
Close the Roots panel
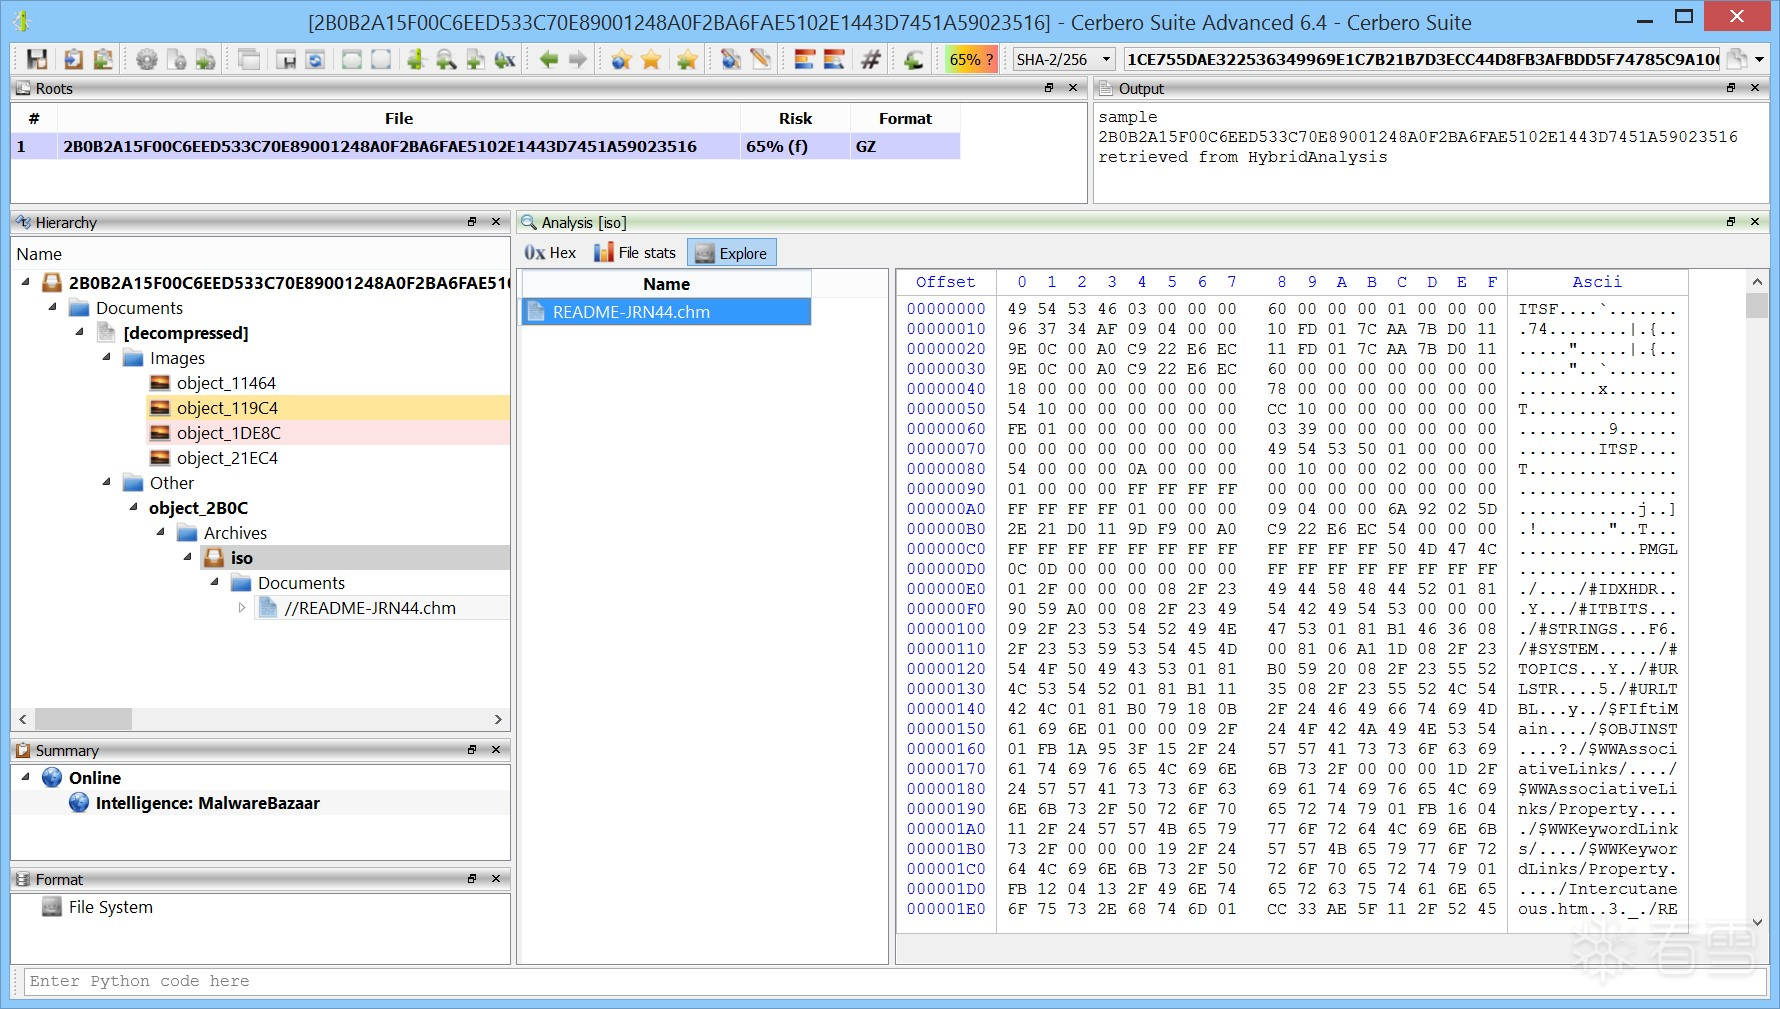coord(1073,88)
